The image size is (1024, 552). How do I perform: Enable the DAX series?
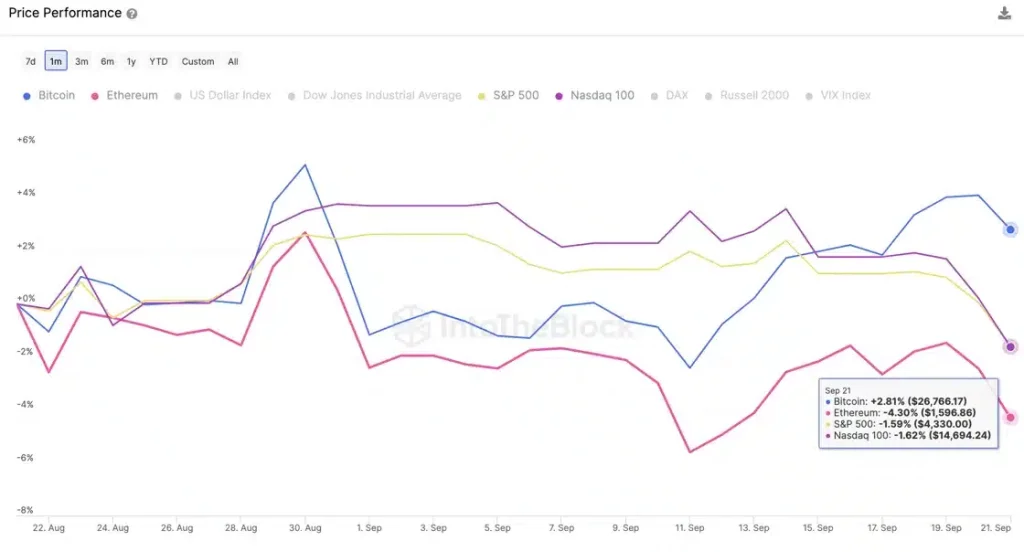click(676, 96)
